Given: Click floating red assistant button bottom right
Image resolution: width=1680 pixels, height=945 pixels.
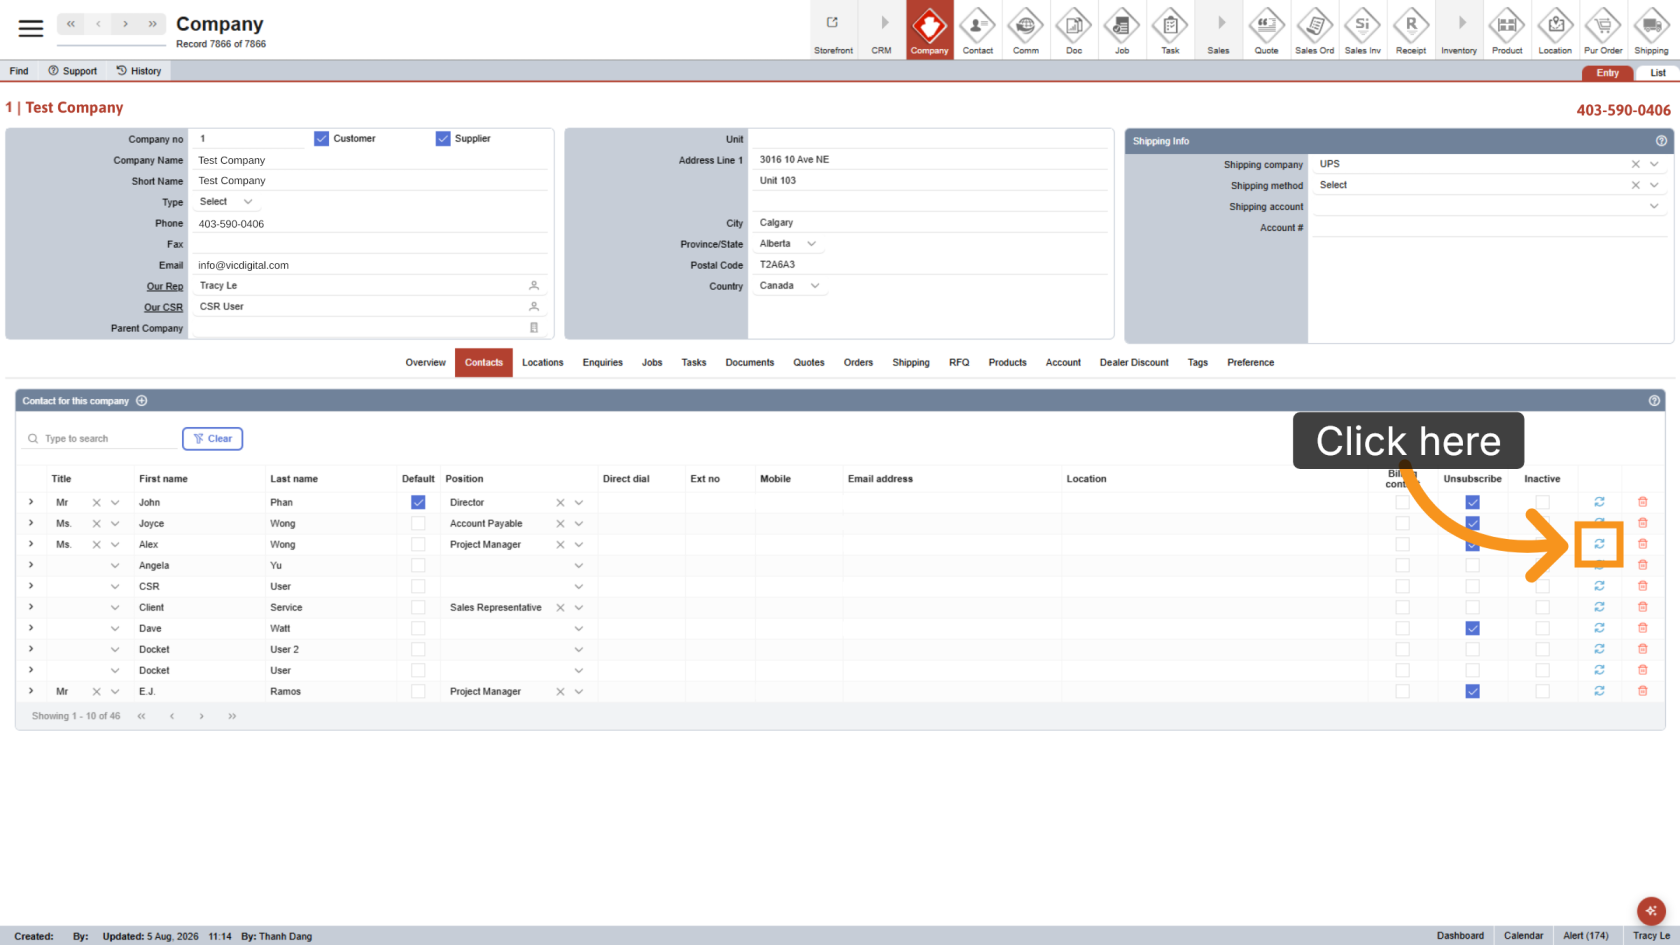Looking at the screenshot, I should point(1651,910).
